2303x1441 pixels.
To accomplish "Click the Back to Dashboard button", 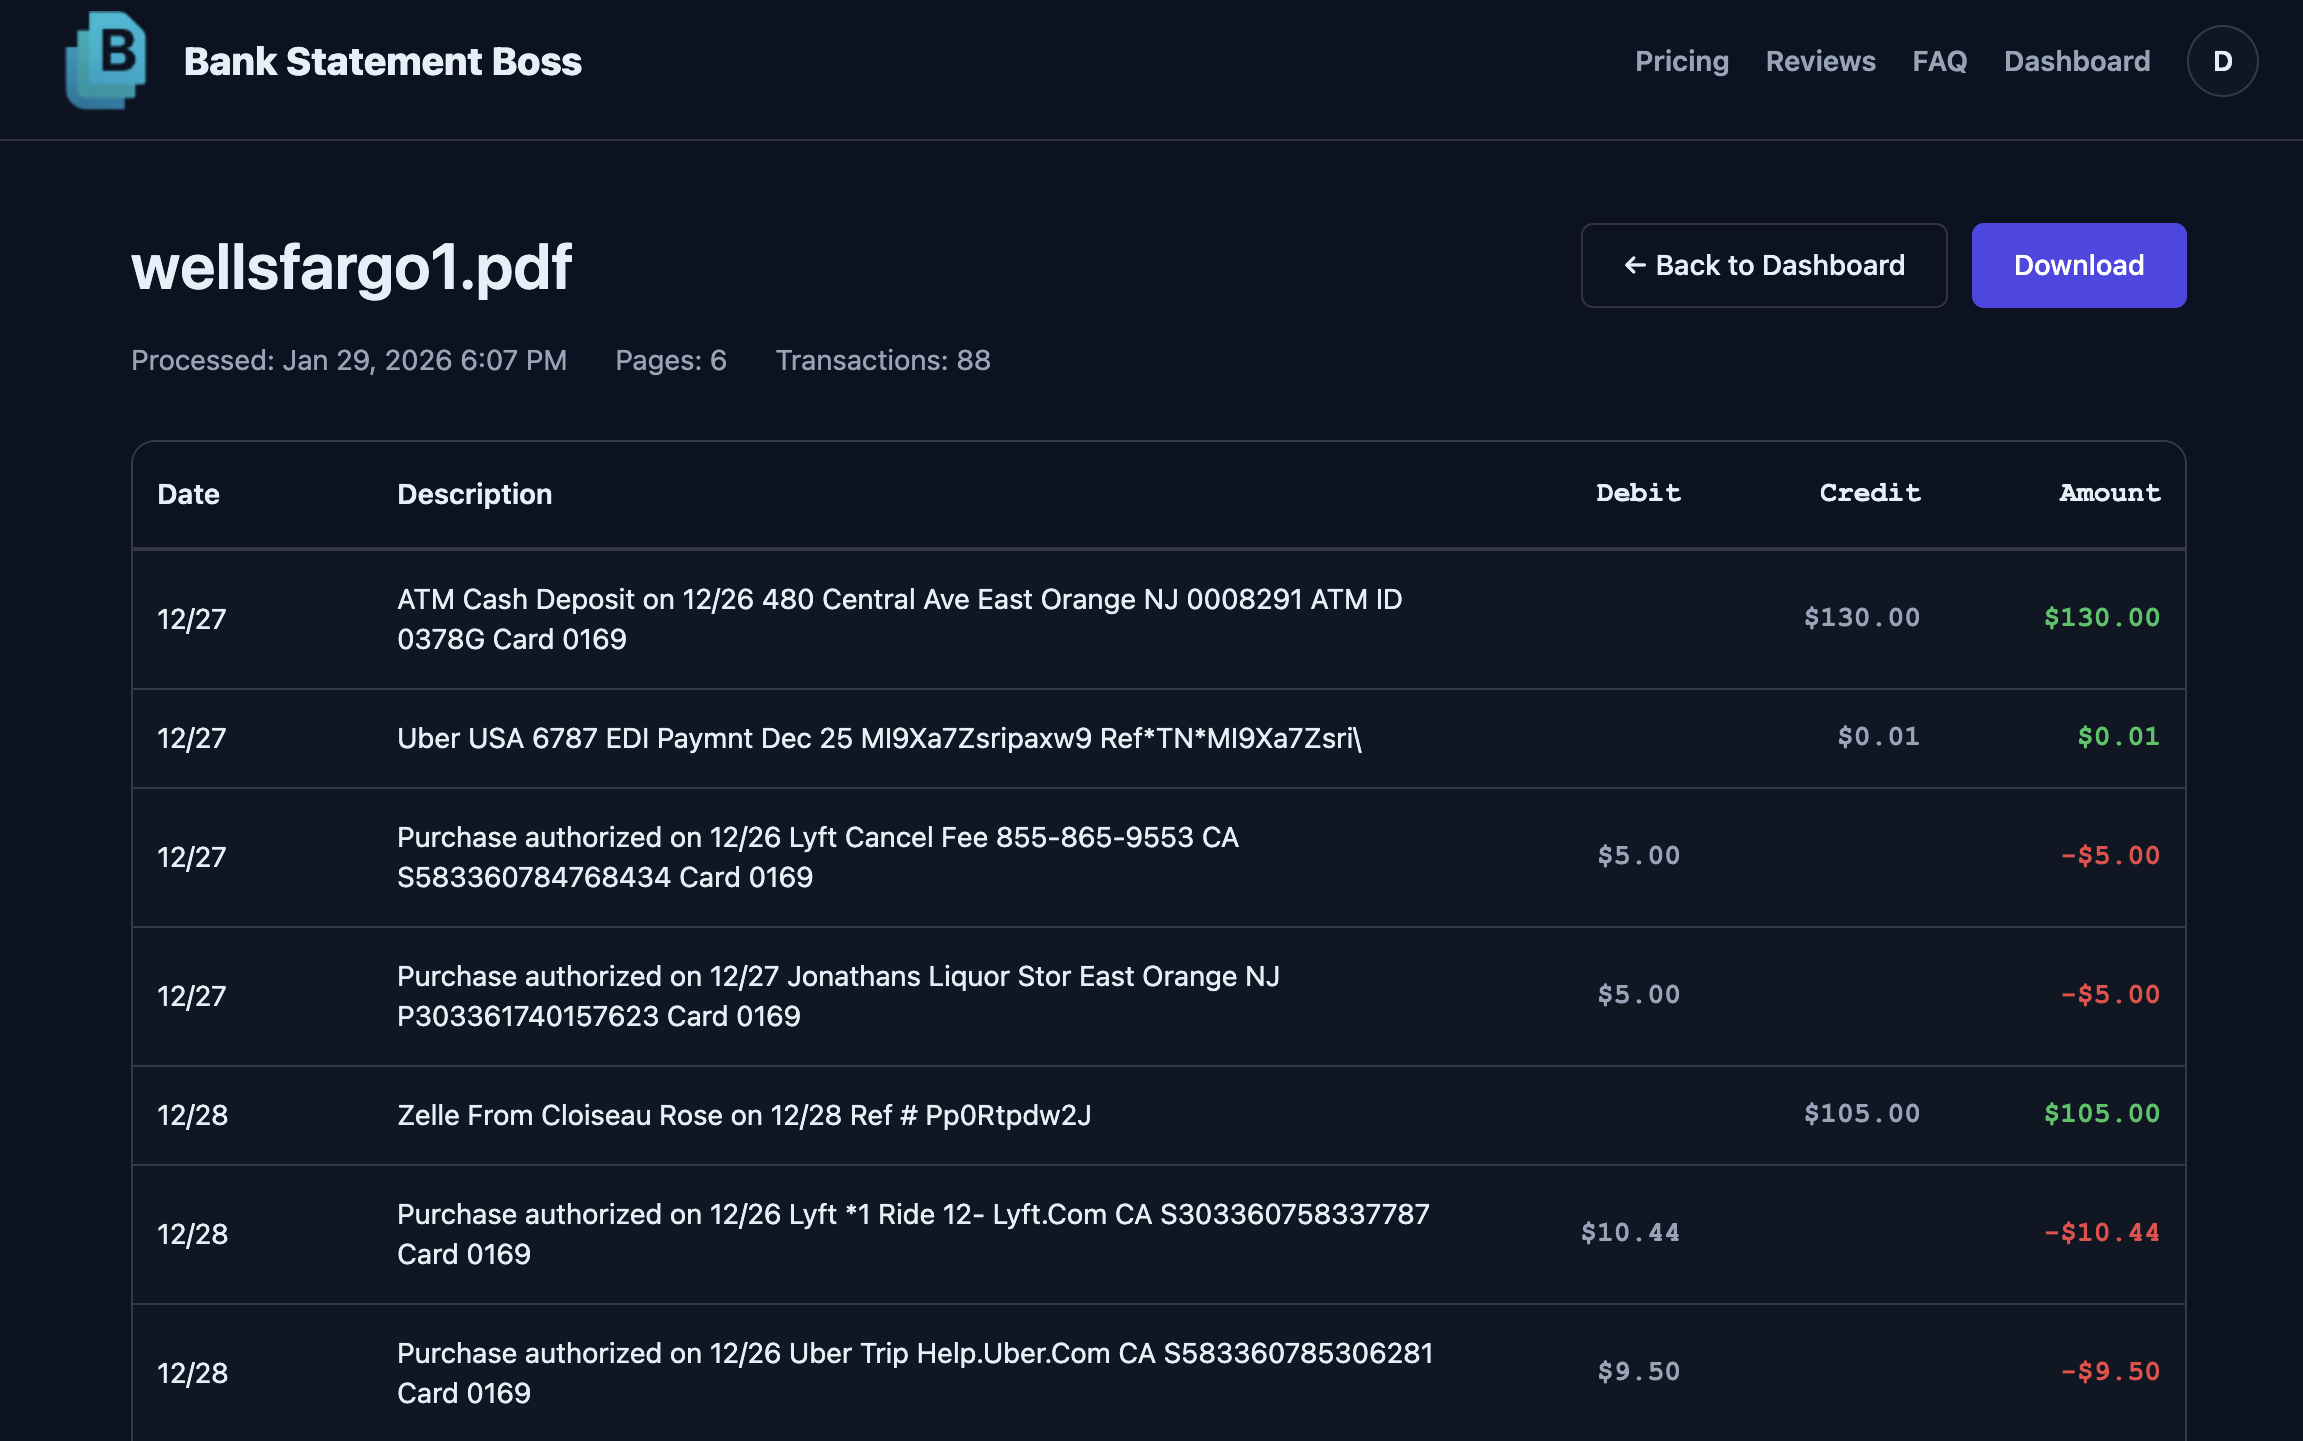I will click(x=1763, y=265).
